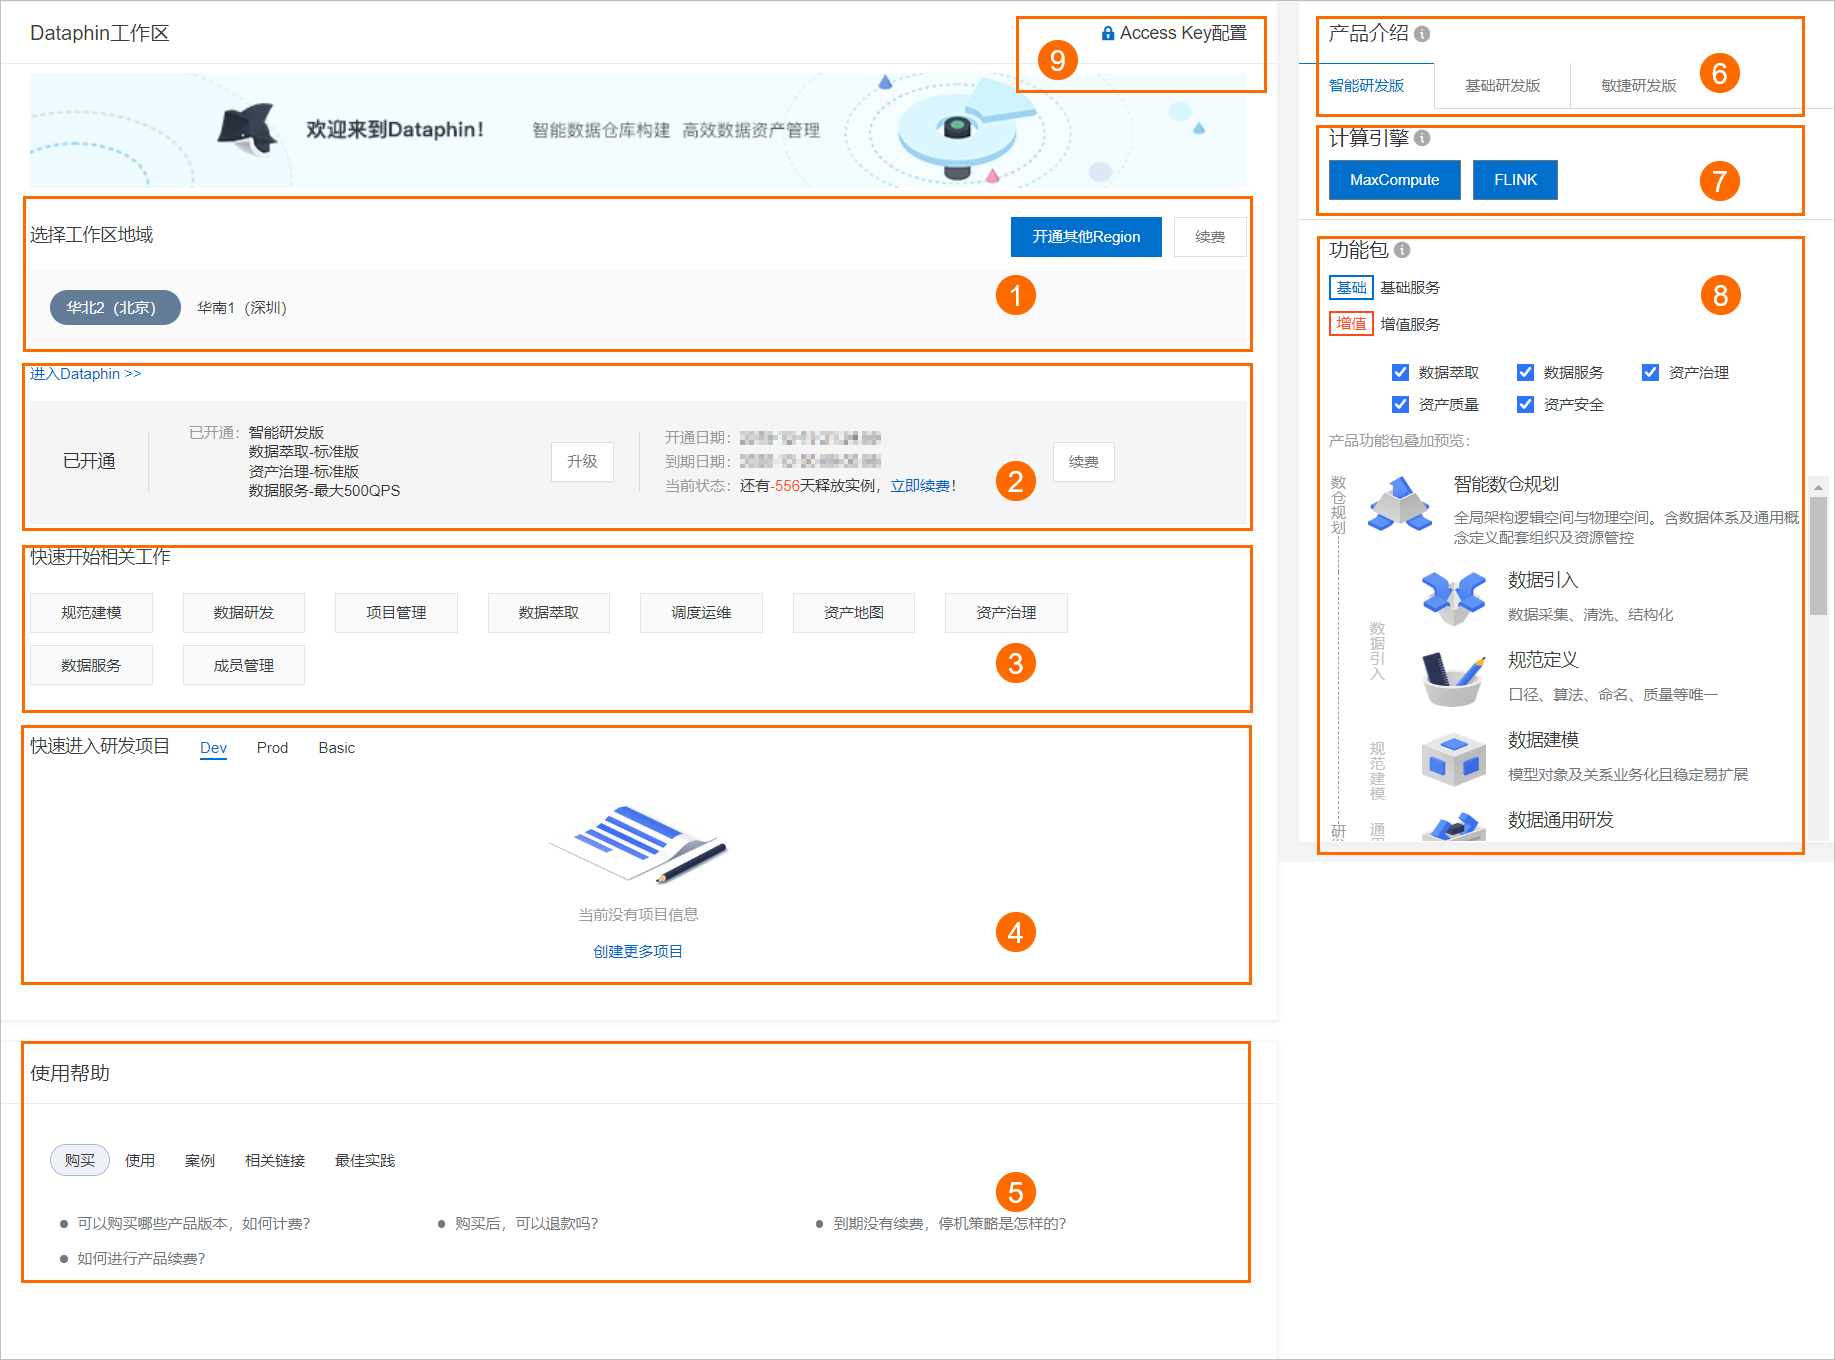
Task: Select the 相关链接 help tab
Action: pyautogui.click(x=275, y=1160)
